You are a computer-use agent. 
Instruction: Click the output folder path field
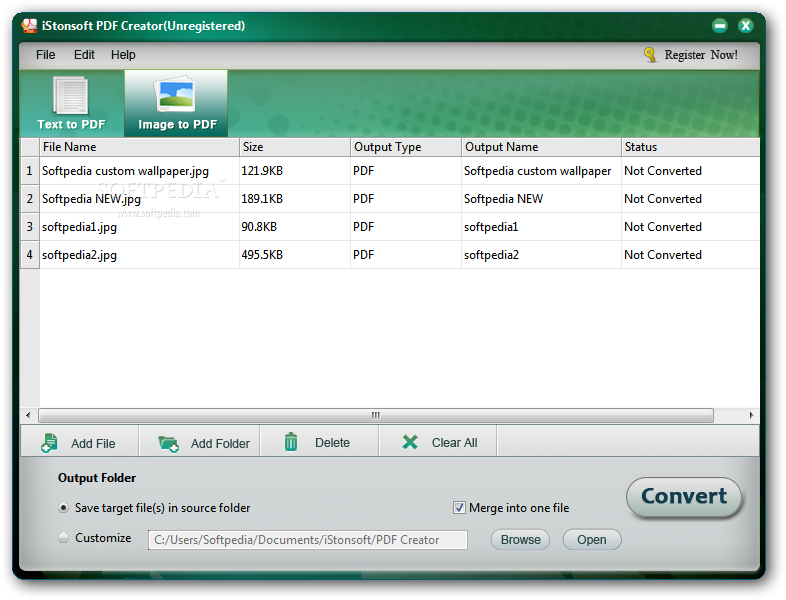308,540
